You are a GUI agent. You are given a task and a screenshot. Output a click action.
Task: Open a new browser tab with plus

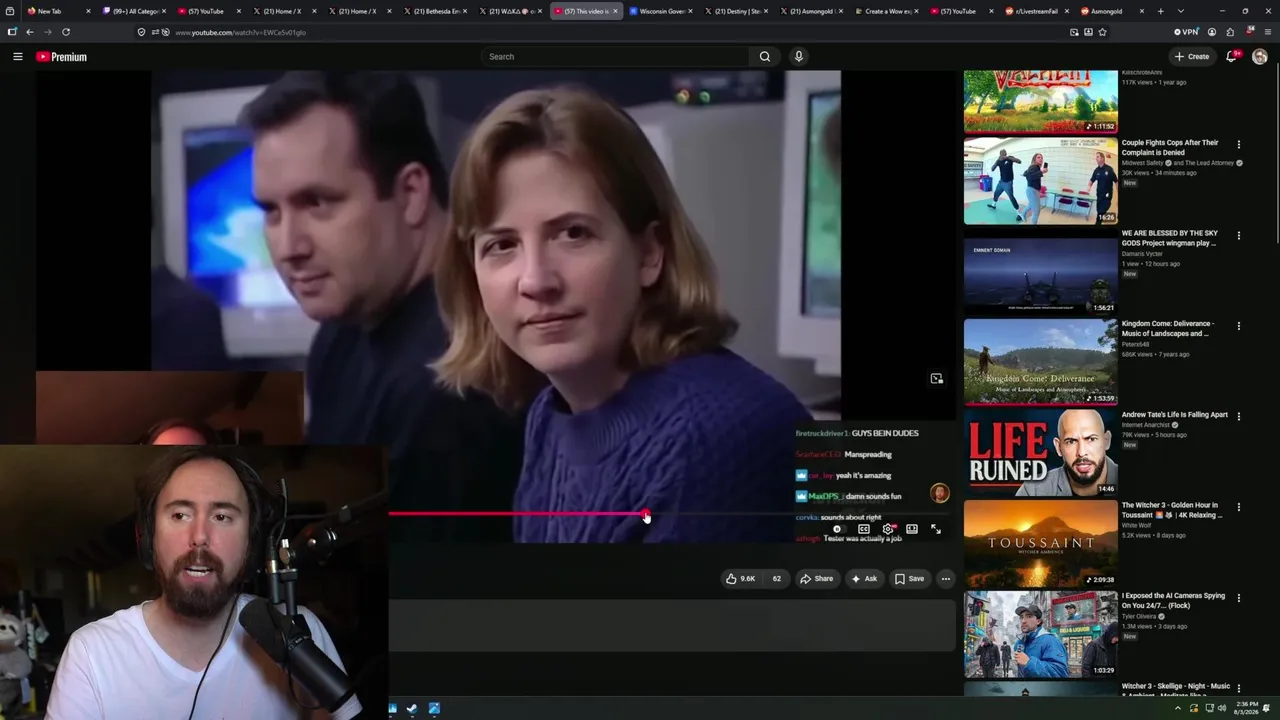pyautogui.click(x=1160, y=11)
